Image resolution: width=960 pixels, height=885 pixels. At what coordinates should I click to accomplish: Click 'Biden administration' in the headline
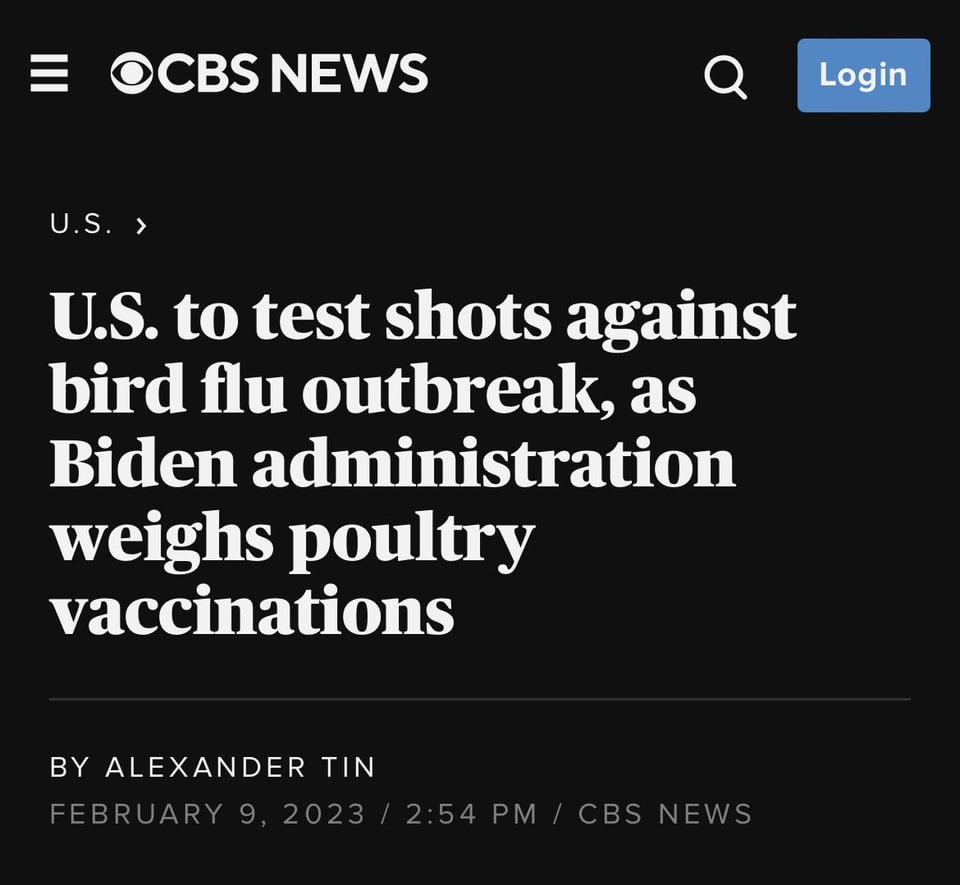click(x=392, y=462)
